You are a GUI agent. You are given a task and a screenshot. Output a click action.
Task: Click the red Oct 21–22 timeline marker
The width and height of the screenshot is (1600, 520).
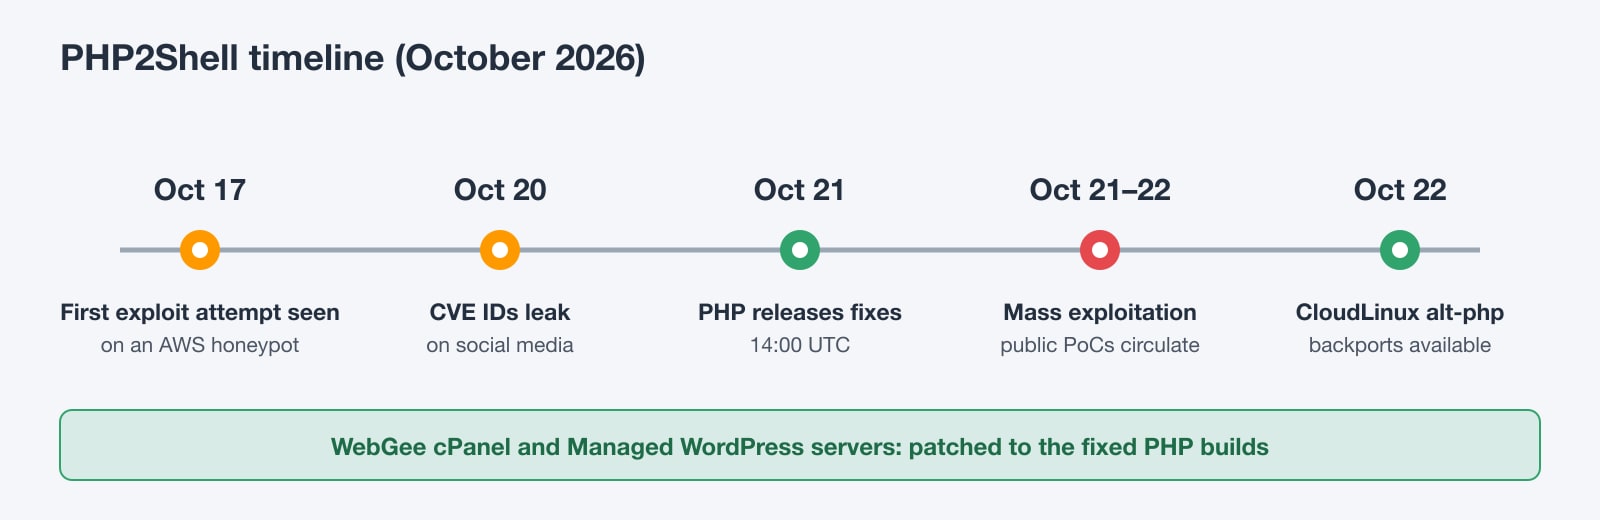click(x=1100, y=250)
